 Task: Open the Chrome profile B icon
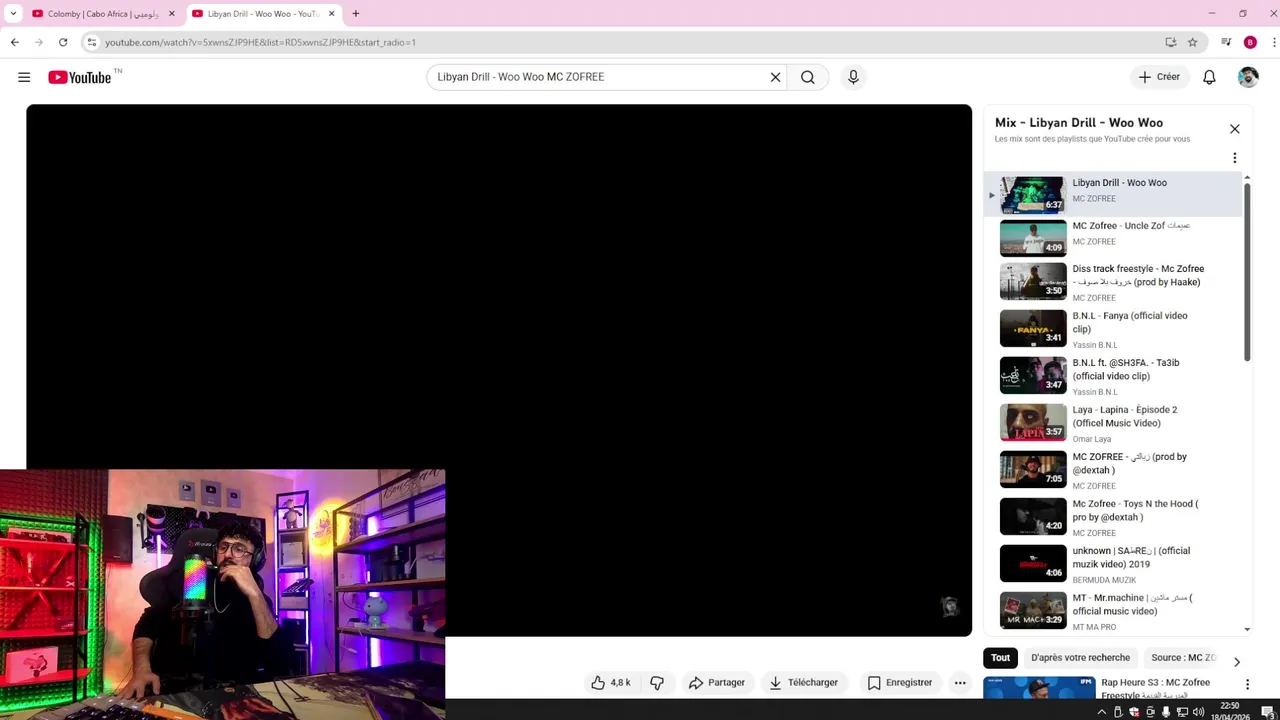[1250, 42]
